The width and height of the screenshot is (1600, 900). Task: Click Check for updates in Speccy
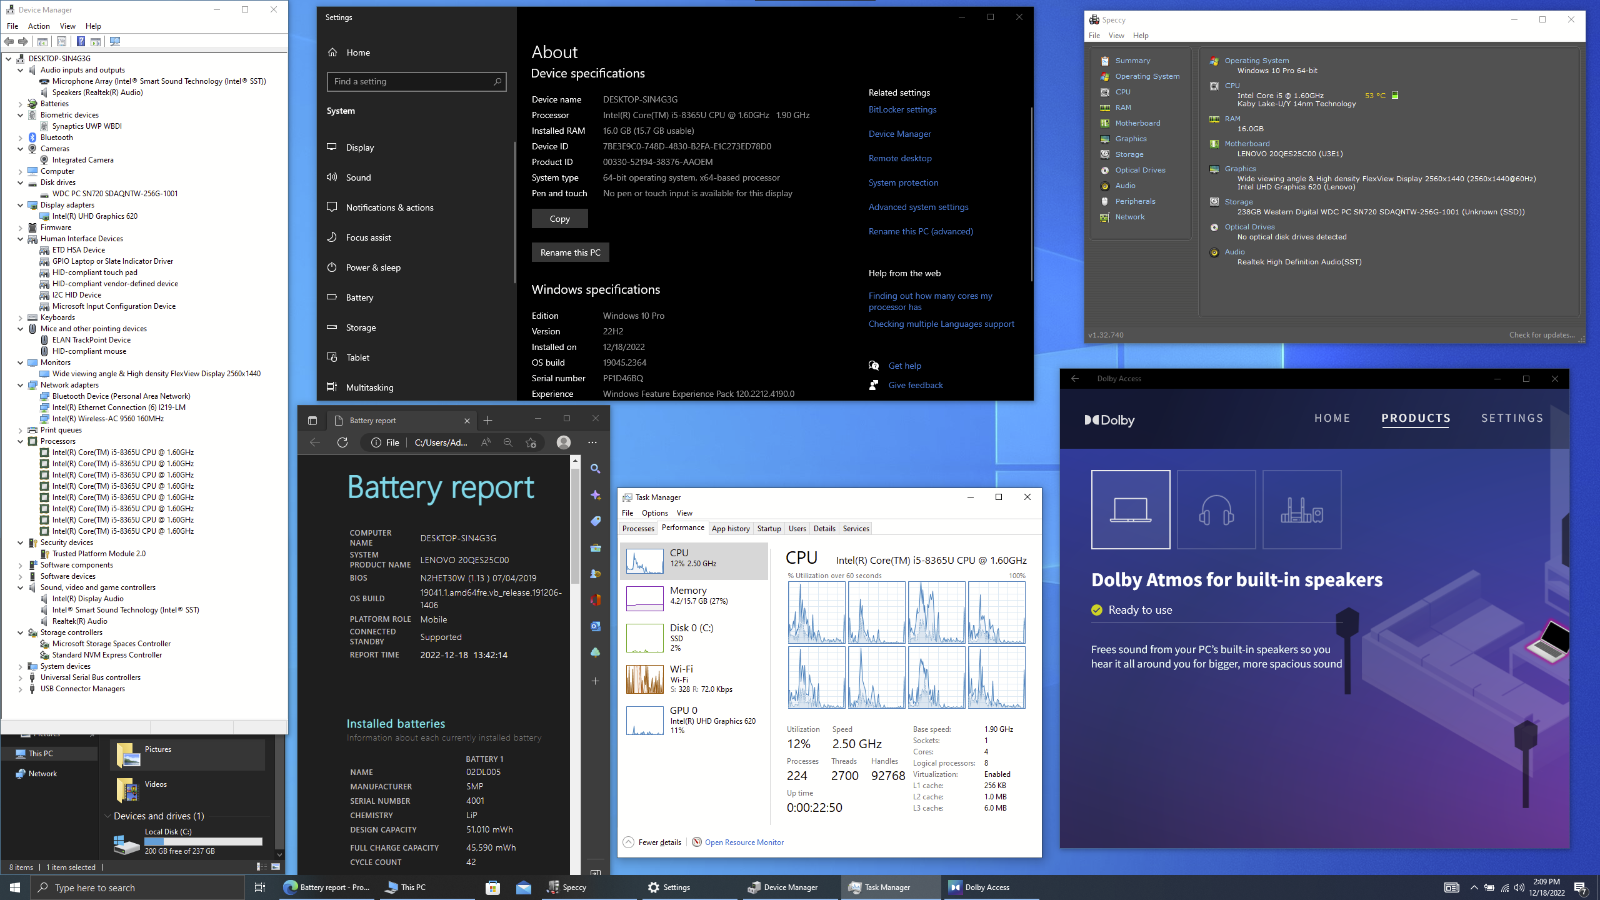click(x=1541, y=335)
